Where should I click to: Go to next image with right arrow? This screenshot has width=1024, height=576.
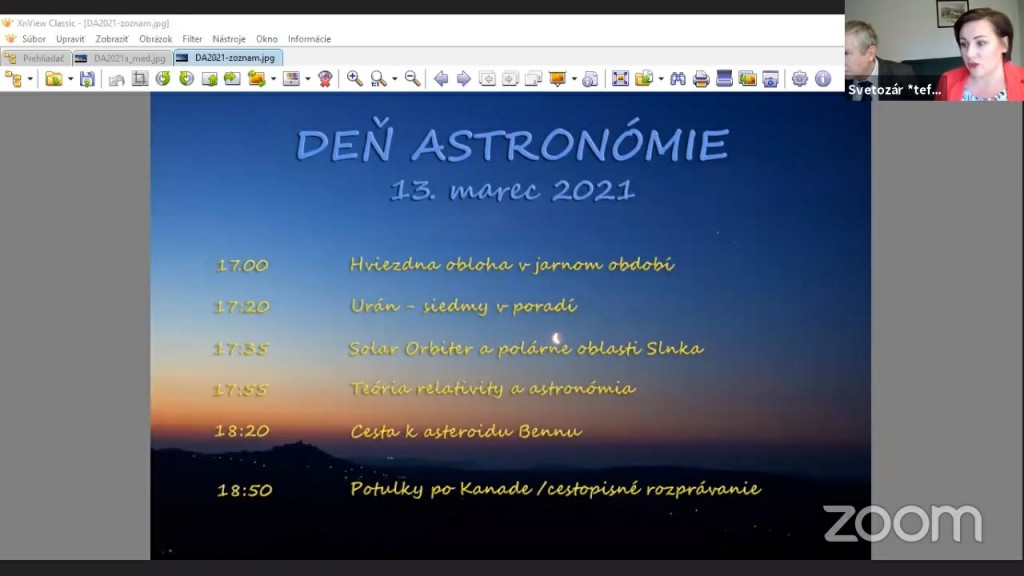coord(463,79)
